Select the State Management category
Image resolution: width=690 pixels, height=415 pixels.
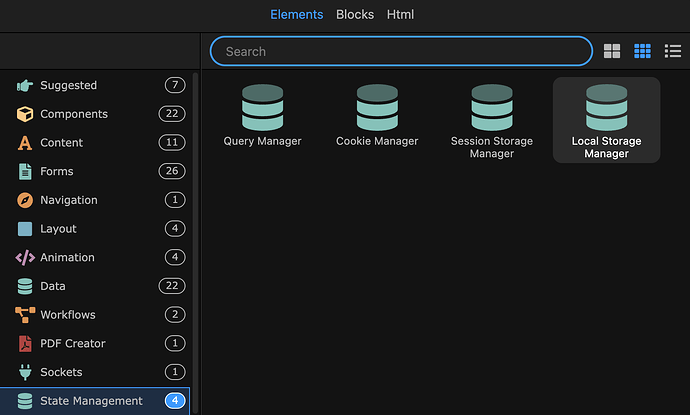(95, 401)
